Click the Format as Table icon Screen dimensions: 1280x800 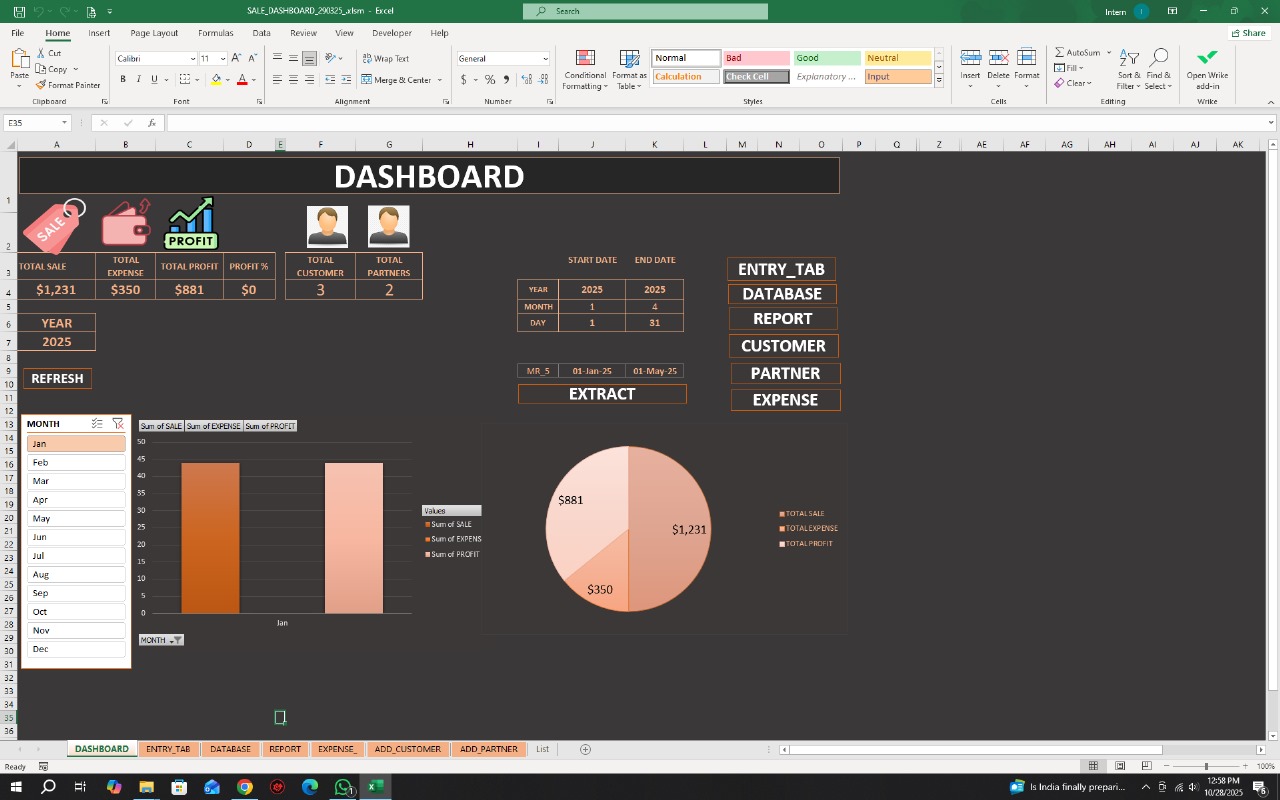629,68
